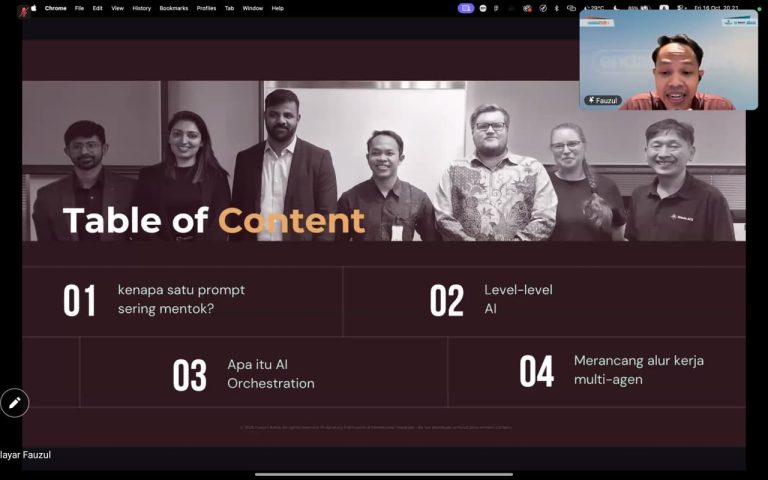The width and height of the screenshot is (768, 480).
Task: Click the microphone status icon at menu bar left
Action: point(23,11)
